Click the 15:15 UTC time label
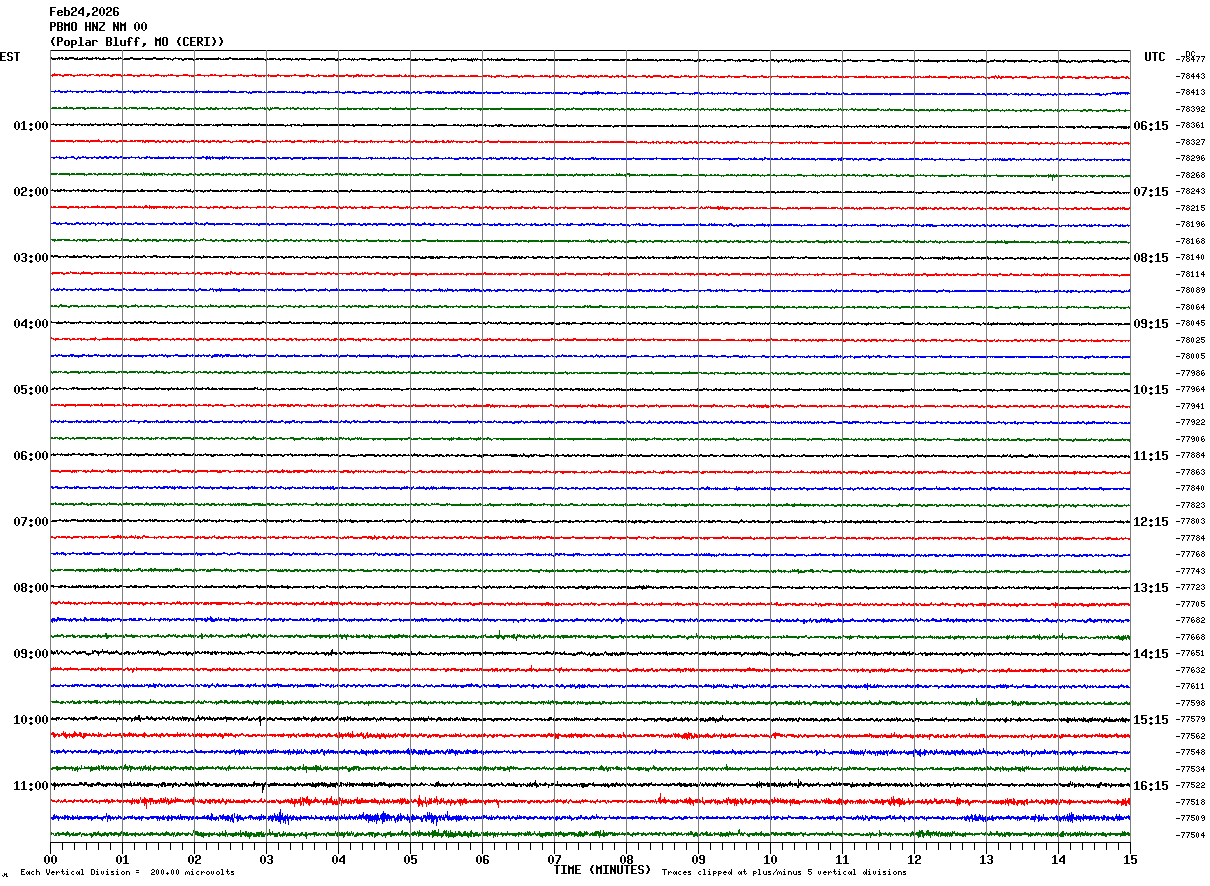1210x886 pixels. coord(1151,720)
